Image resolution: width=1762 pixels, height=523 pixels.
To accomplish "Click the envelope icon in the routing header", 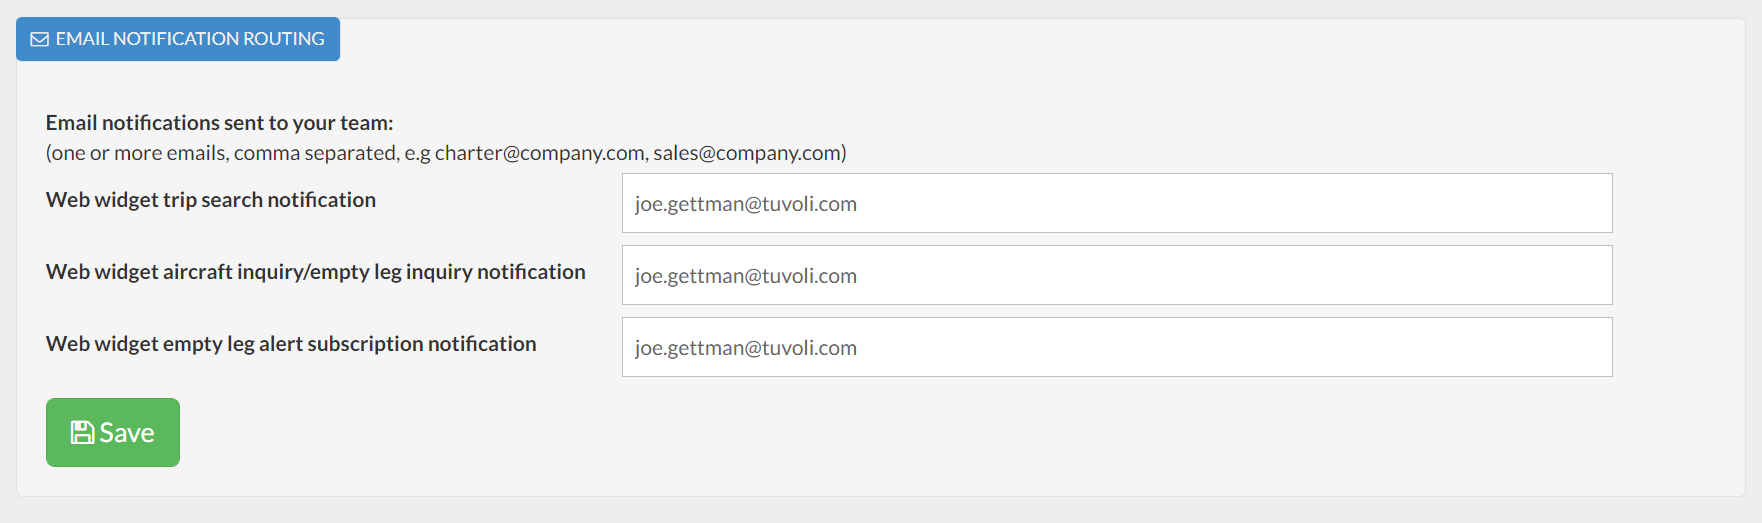I will (x=40, y=39).
